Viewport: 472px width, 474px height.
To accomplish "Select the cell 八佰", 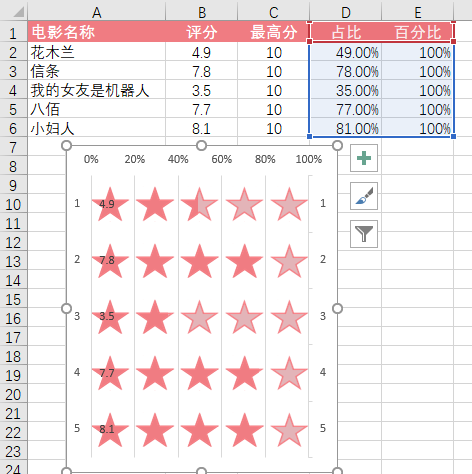I will tap(97, 109).
